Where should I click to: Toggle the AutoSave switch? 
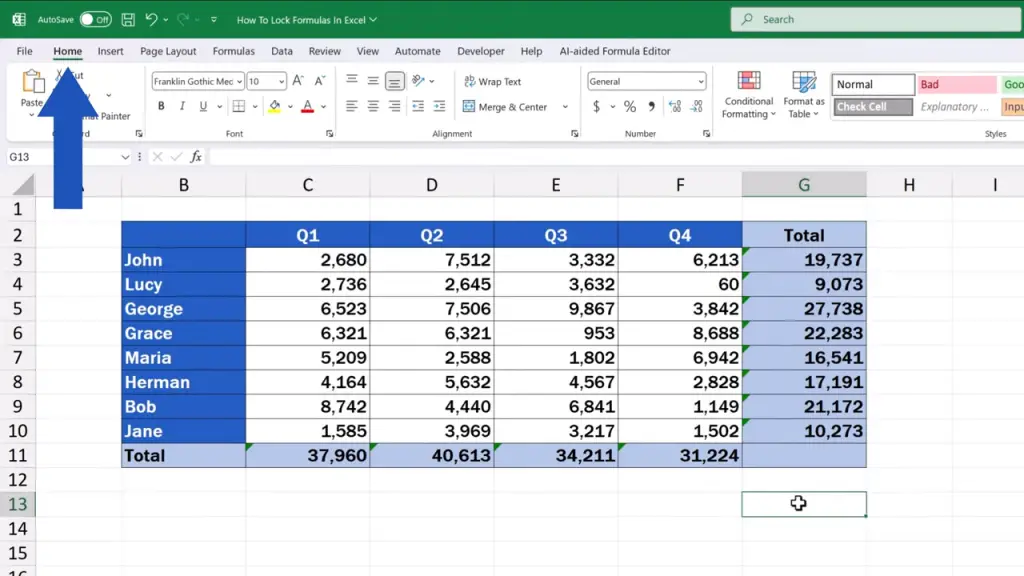(95, 19)
